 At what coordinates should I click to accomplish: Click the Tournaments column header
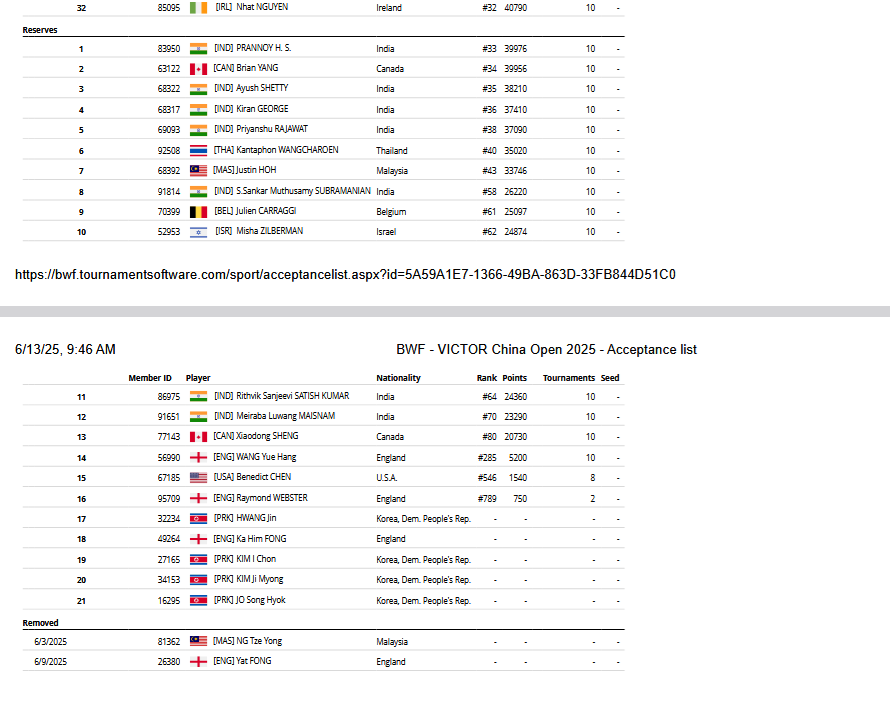[569, 378]
